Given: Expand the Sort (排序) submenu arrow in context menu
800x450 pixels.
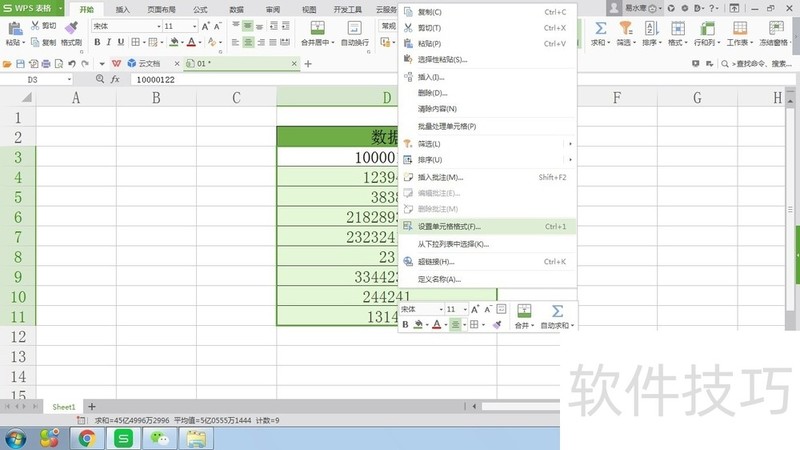Looking at the screenshot, I should tap(570, 160).
